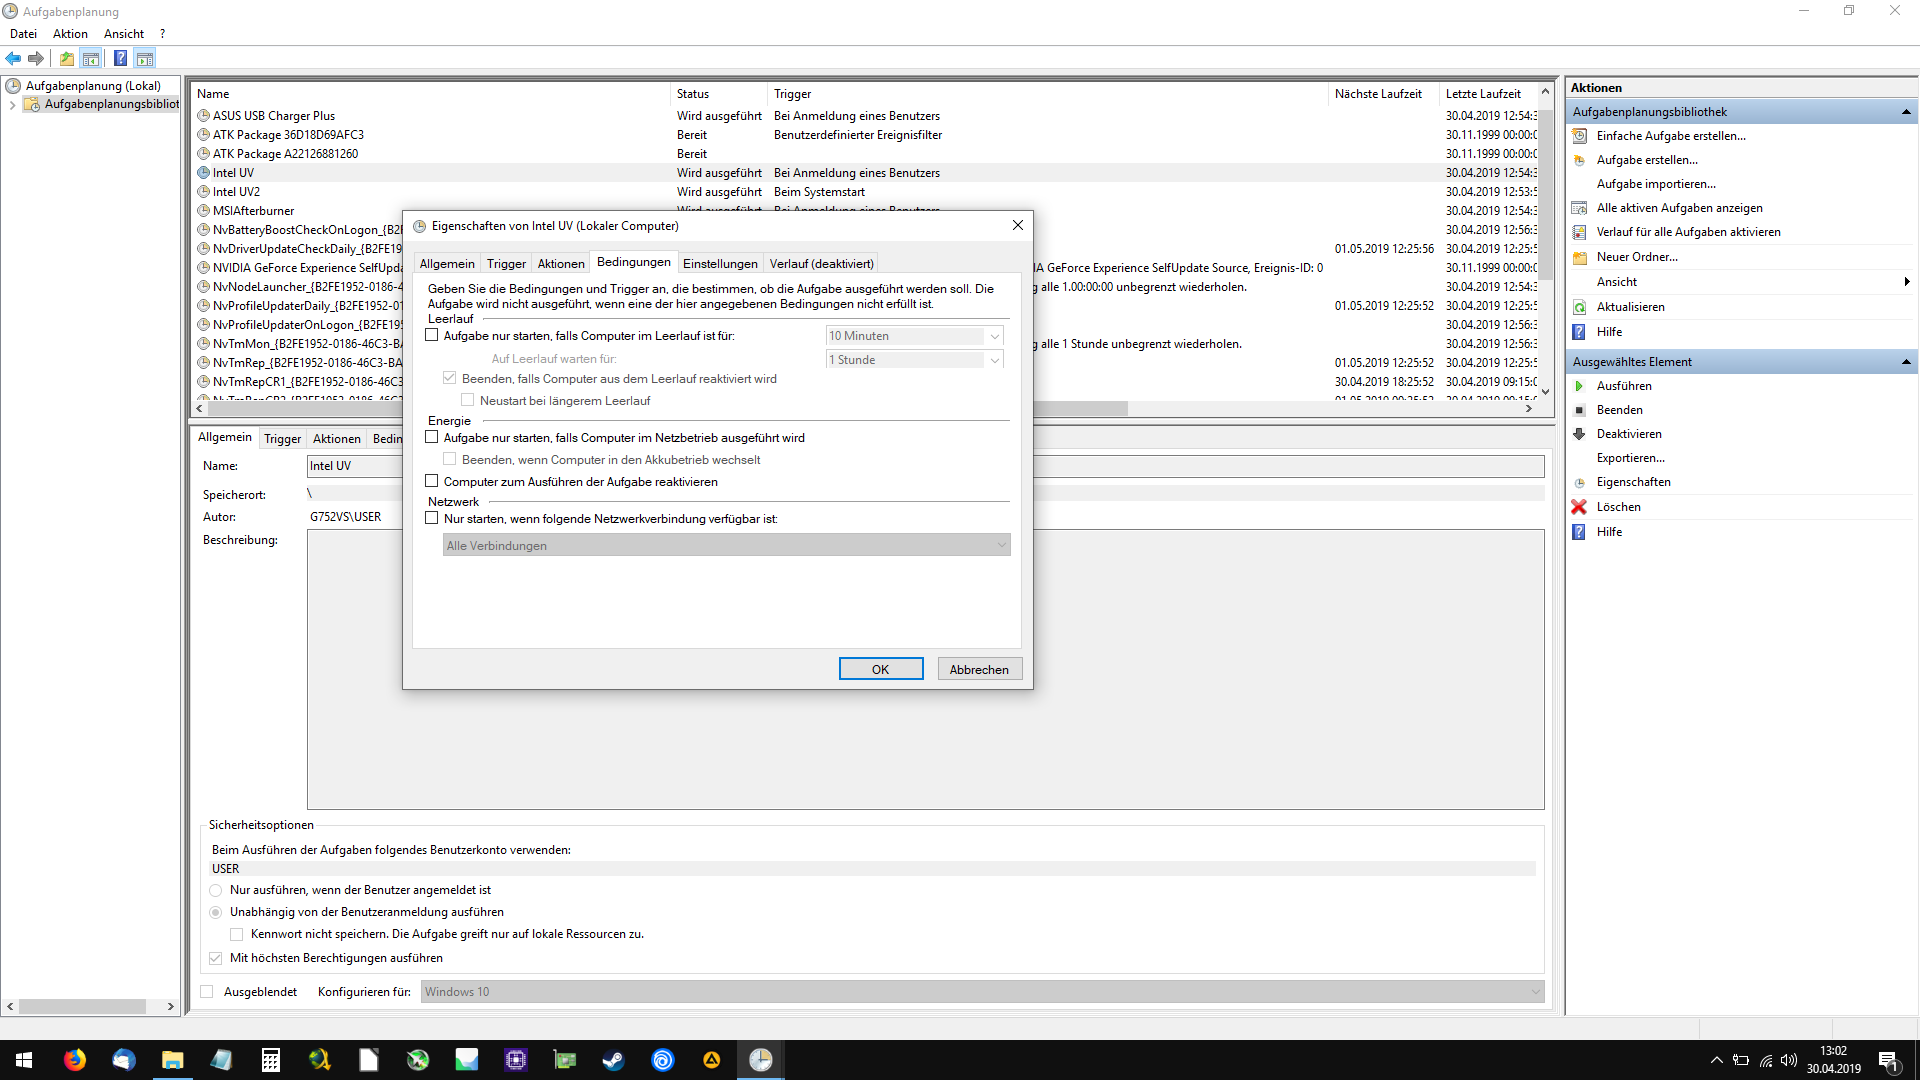This screenshot has height=1080, width=1920.
Task: Click the blue help icon in toolbar
Action: (x=120, y=59)
